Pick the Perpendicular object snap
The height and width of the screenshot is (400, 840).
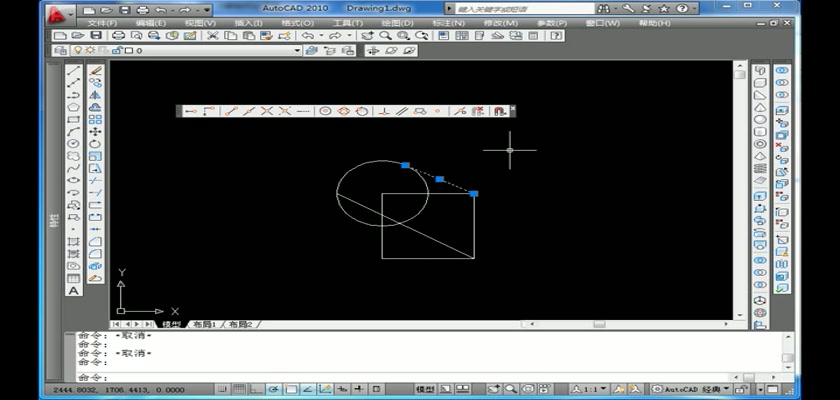384,111
